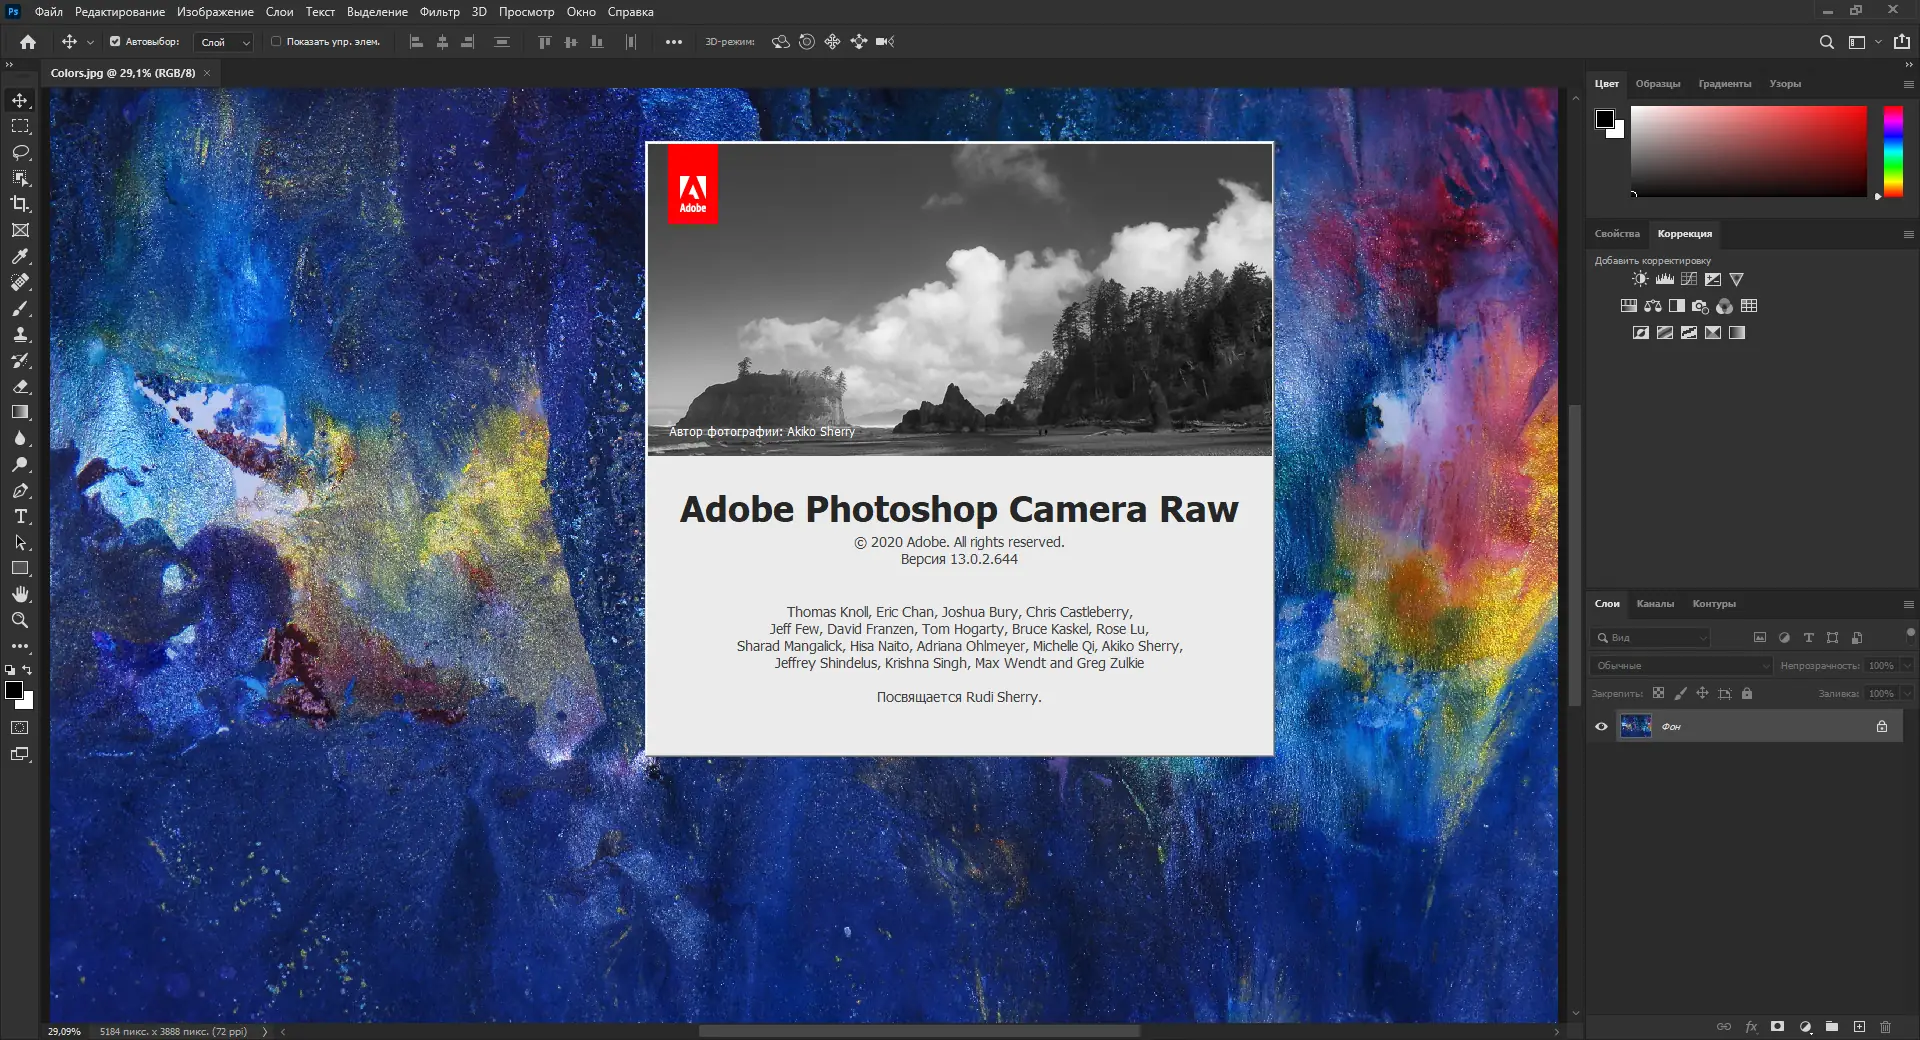This screenshot has height=1040, width=1920.
Task: Select the Dodge tool
Action: click(x=20, y=464)
